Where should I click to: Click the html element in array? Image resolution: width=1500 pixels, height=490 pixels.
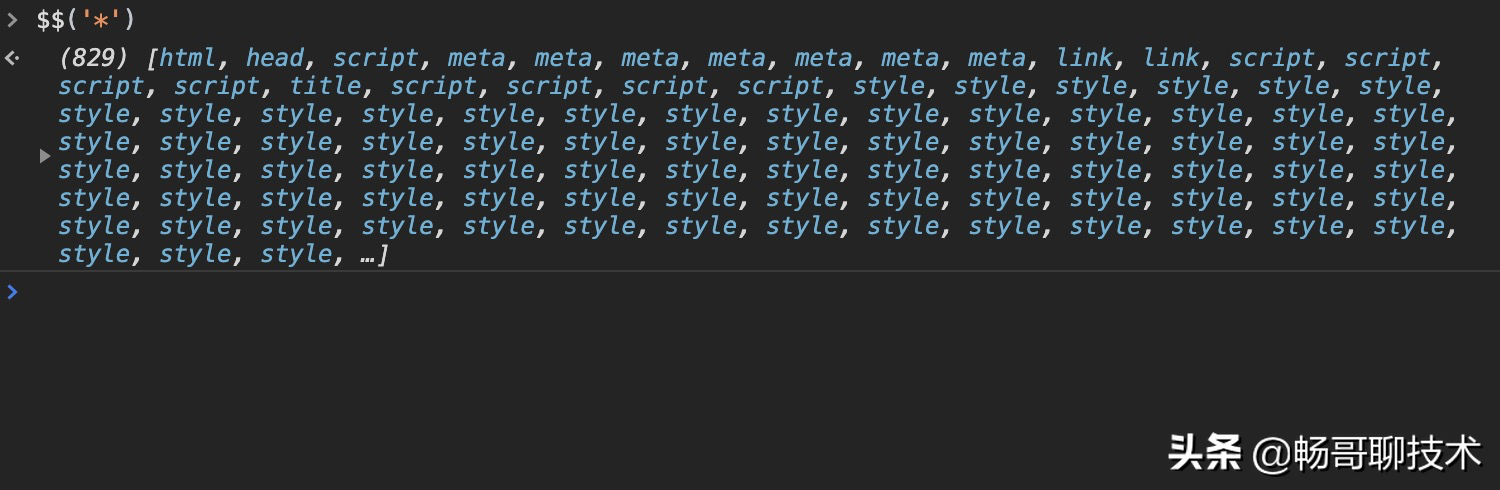(x=188, y=58)
